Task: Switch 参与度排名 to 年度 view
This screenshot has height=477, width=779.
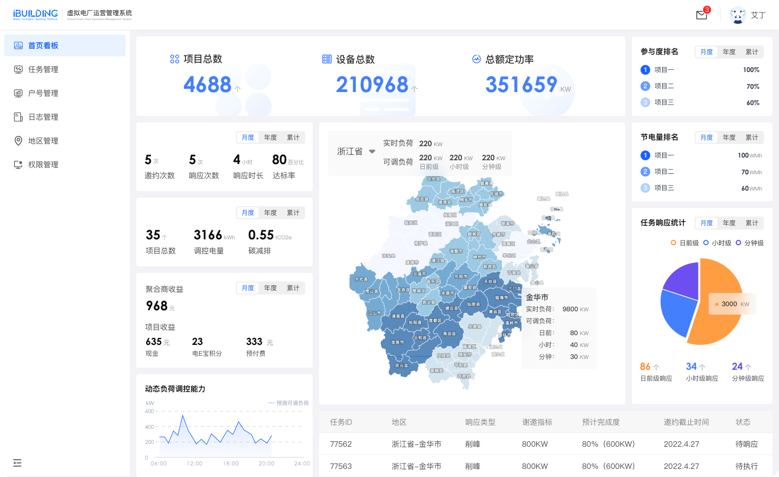Action: [x=729, y=52]
